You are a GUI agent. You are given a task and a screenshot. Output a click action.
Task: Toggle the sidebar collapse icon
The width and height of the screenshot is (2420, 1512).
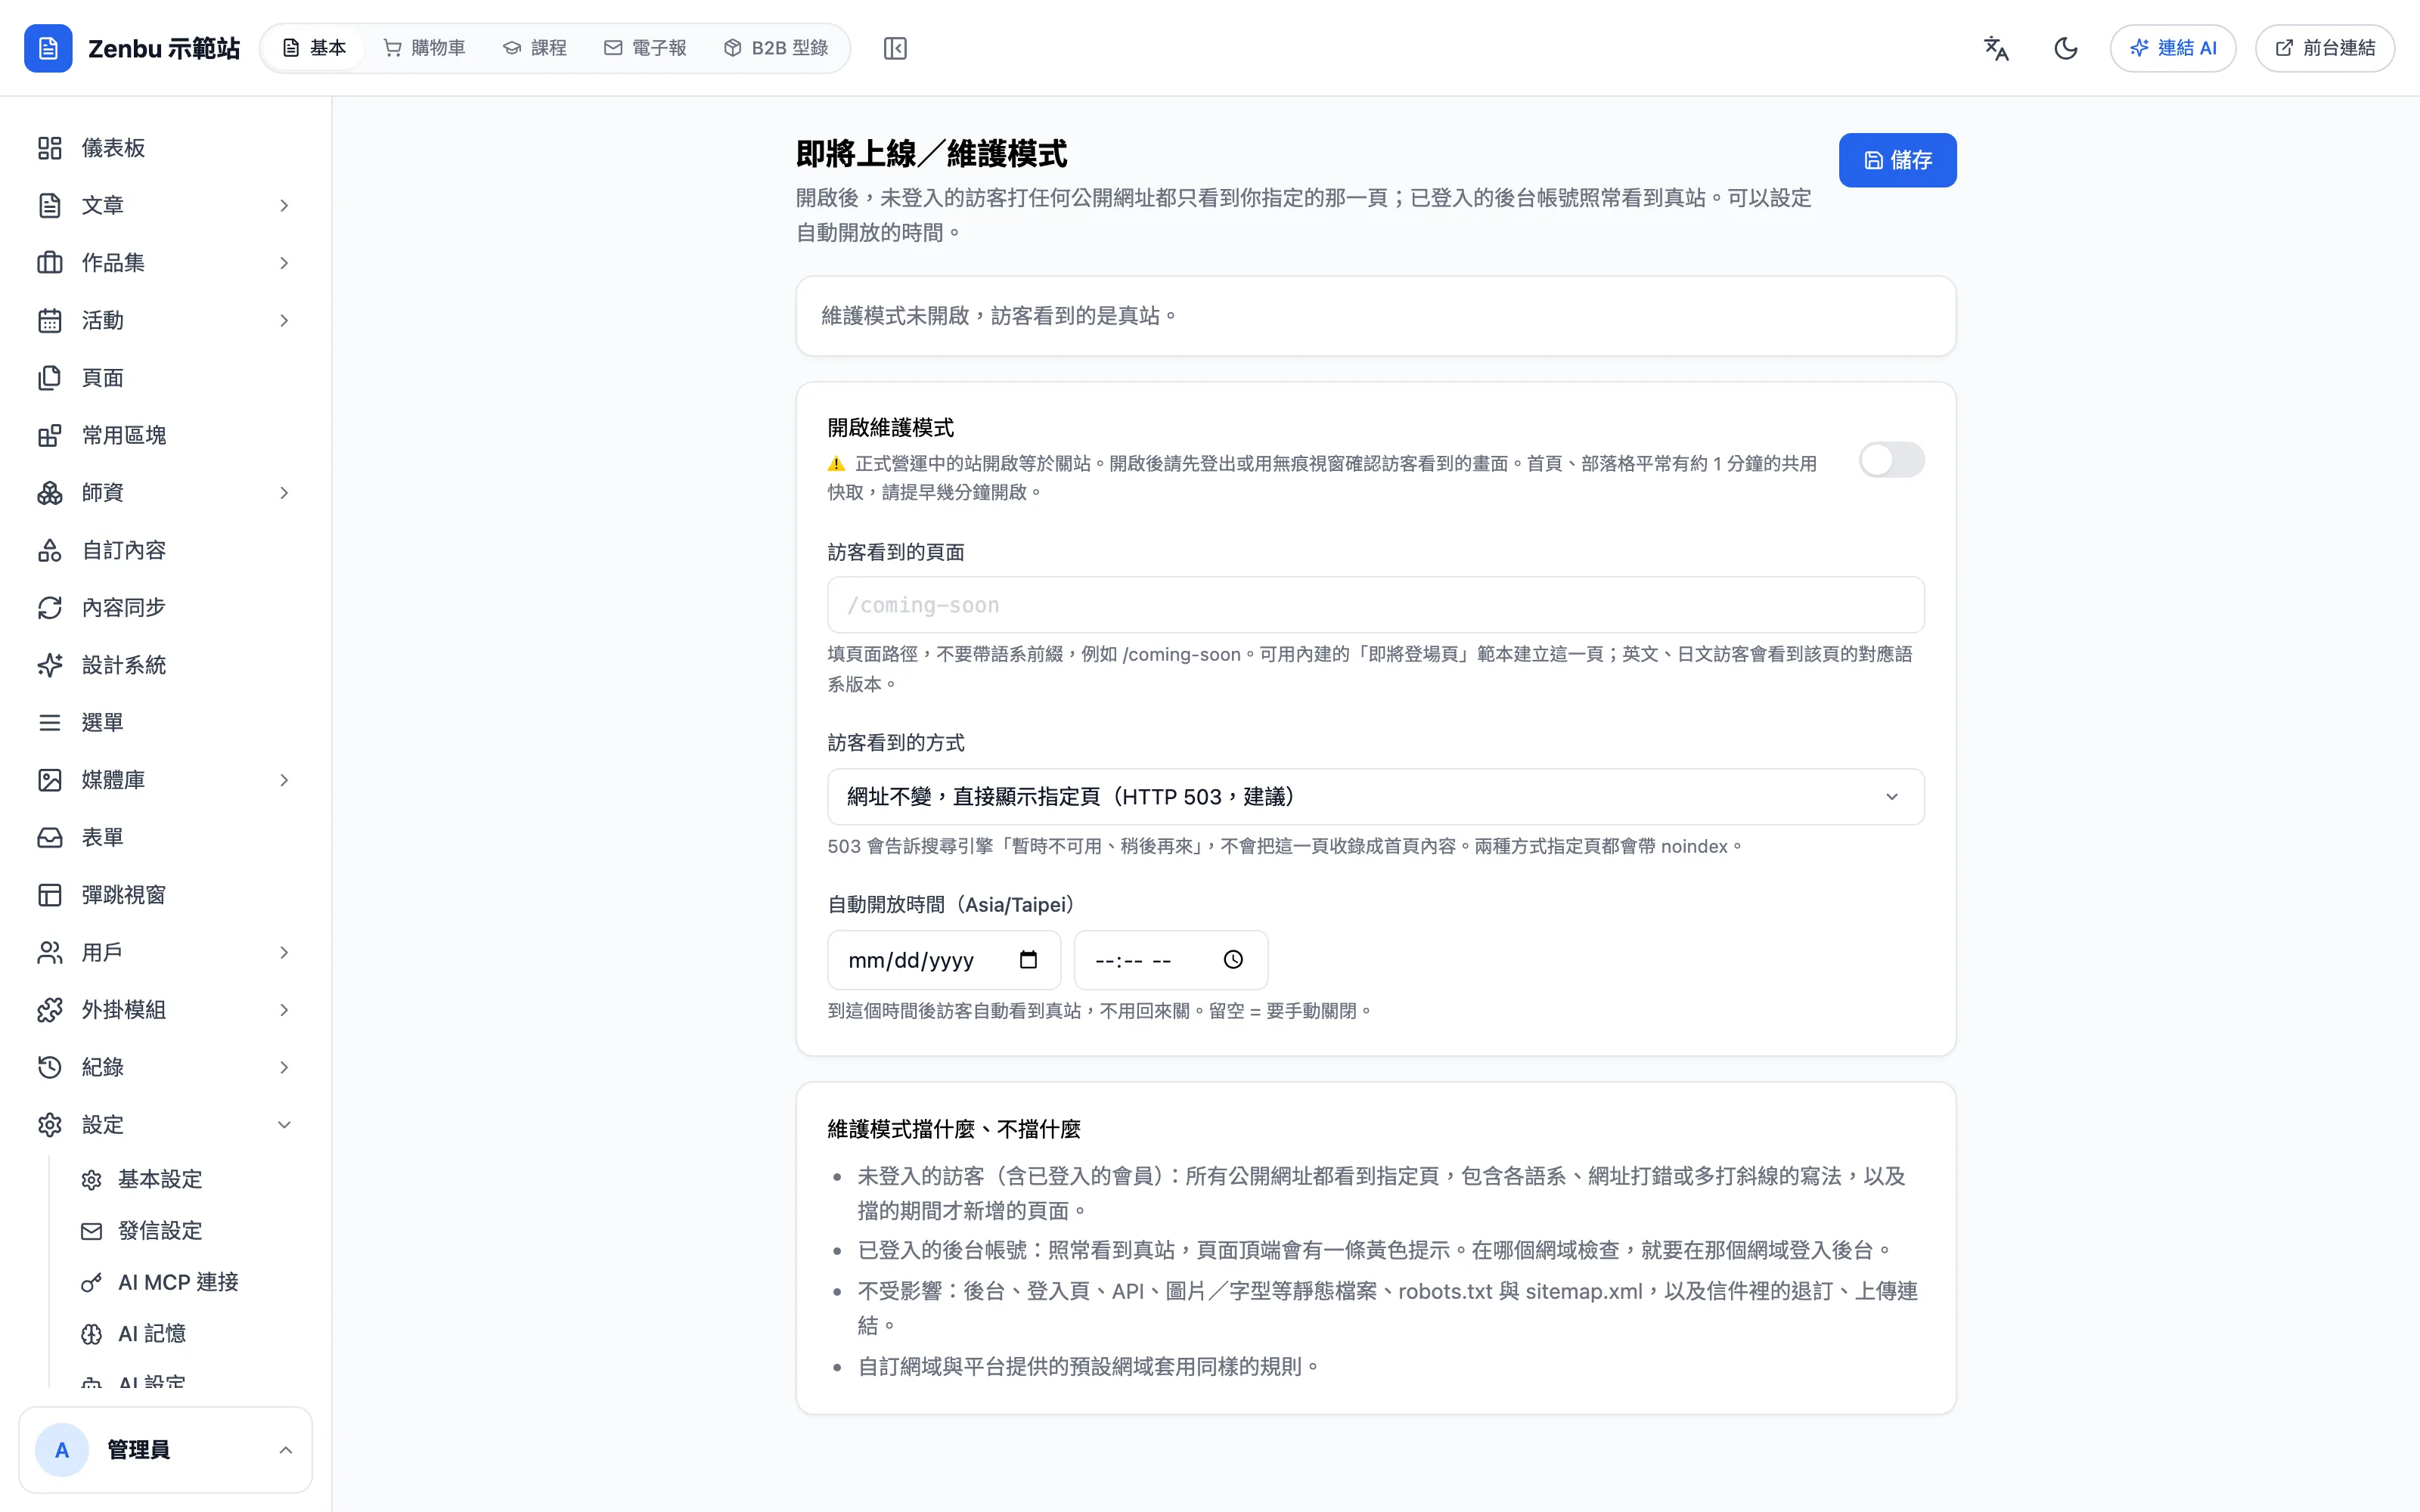click(x=895, y=48)
